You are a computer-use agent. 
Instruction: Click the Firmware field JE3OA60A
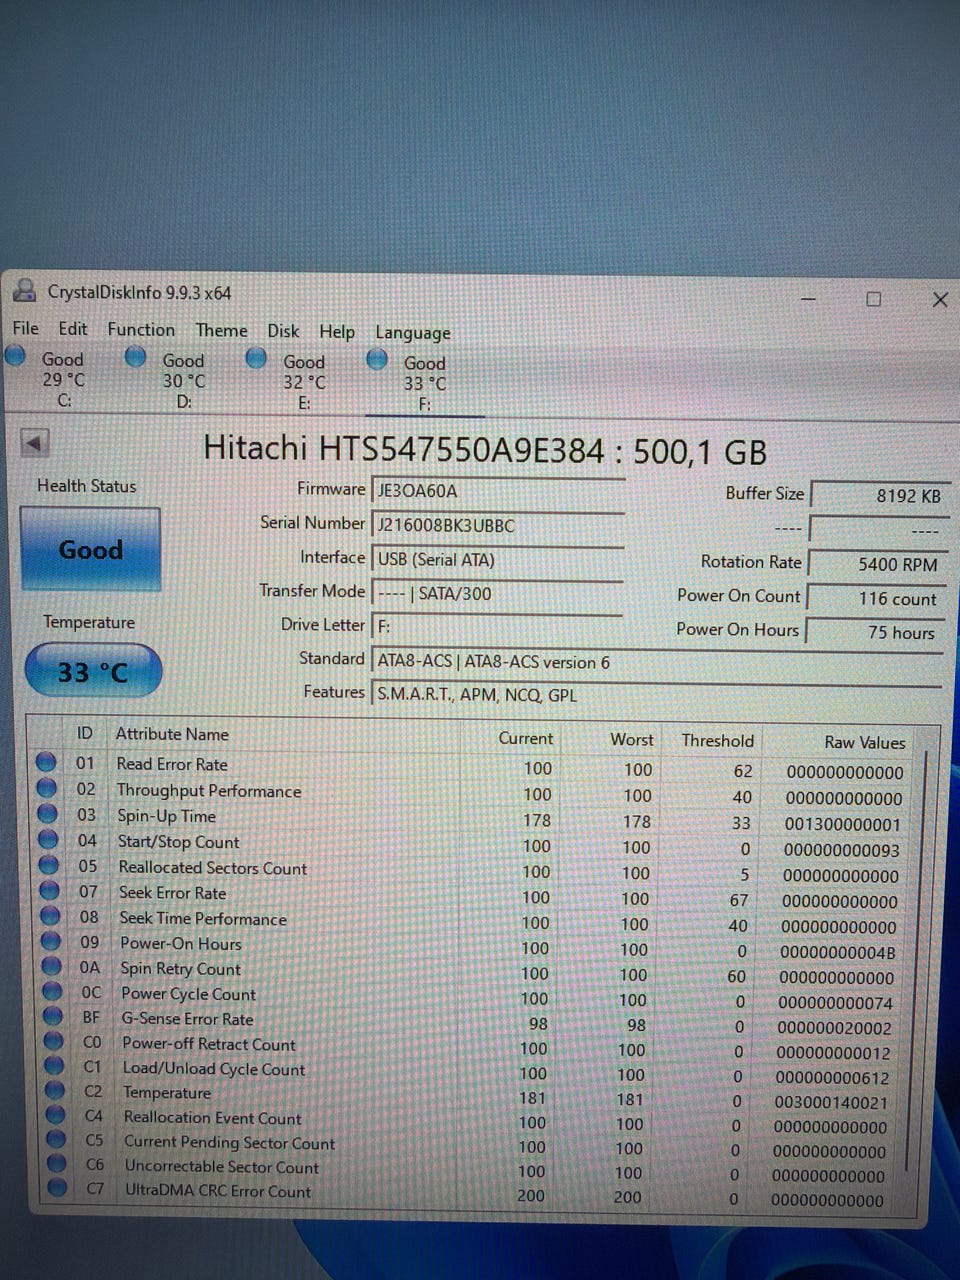pyautogui.click(x=498, y=491)
